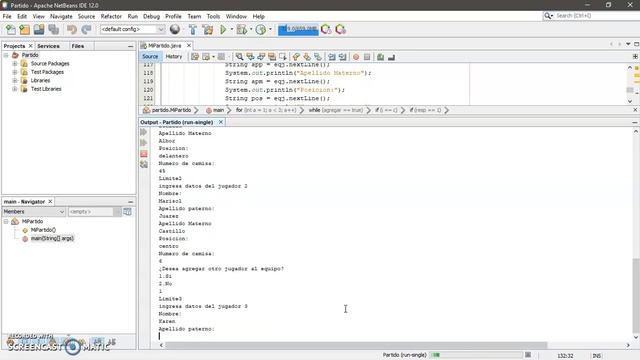Expand the Source Packages node
Image resolution: width=640 pixels, height=360 pixels.
[x=15, y=64]
